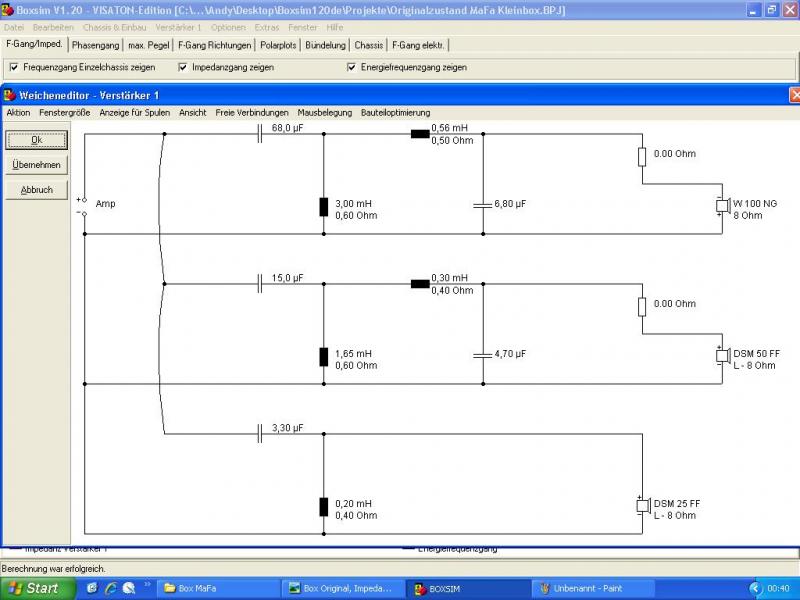Click the 0,56 mH value label
This screenshot has width=800, height=600.
click(x=449, y=128)
